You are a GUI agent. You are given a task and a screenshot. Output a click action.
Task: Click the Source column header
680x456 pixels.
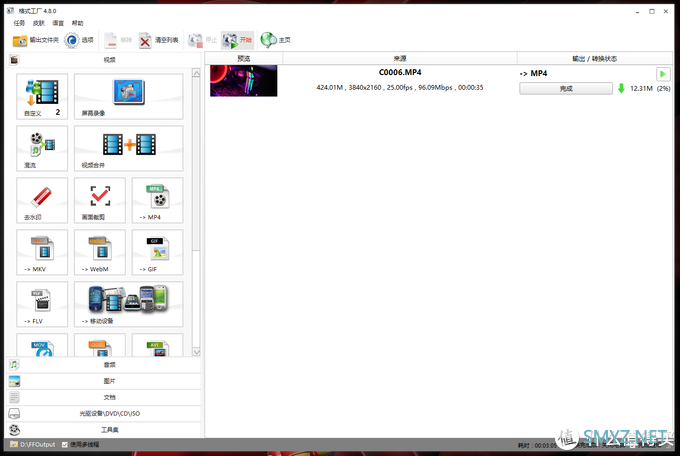[x=400, y=59]
